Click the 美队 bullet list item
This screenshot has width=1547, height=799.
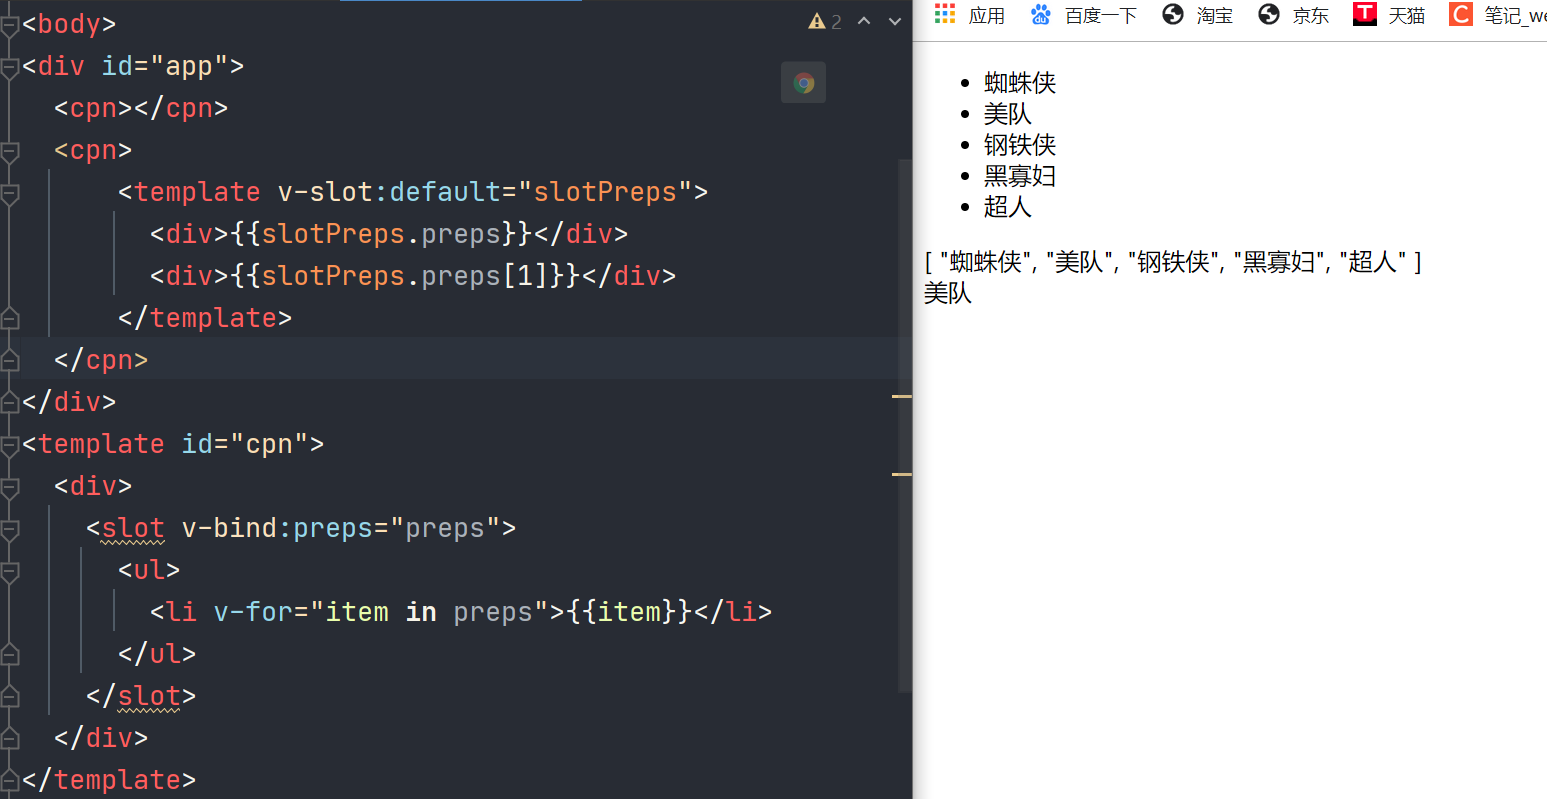[1008, 114]
